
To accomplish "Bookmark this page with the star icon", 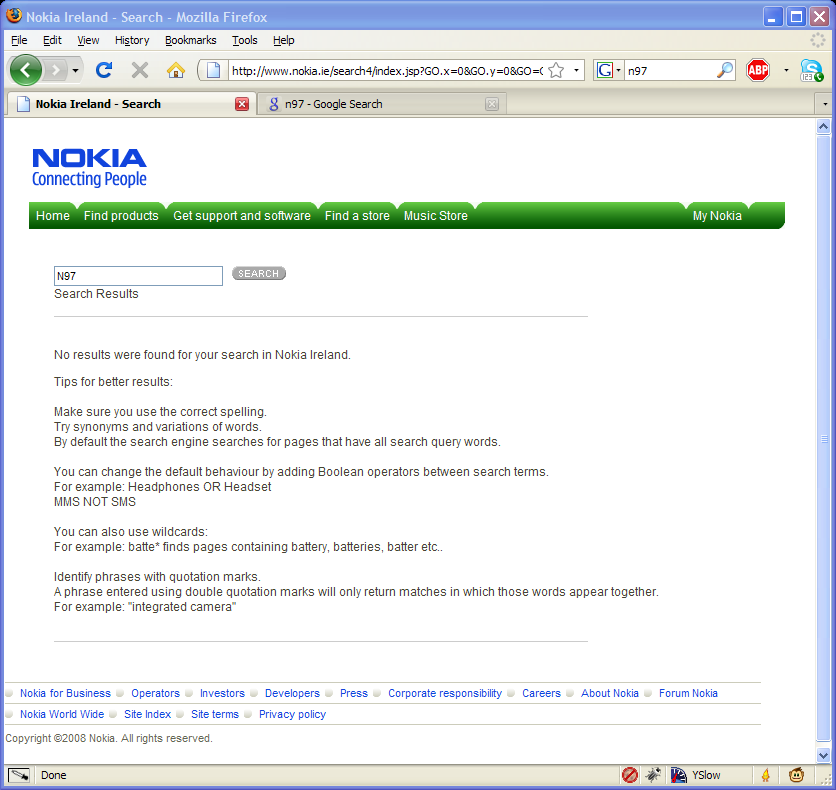I will point(556,70).
